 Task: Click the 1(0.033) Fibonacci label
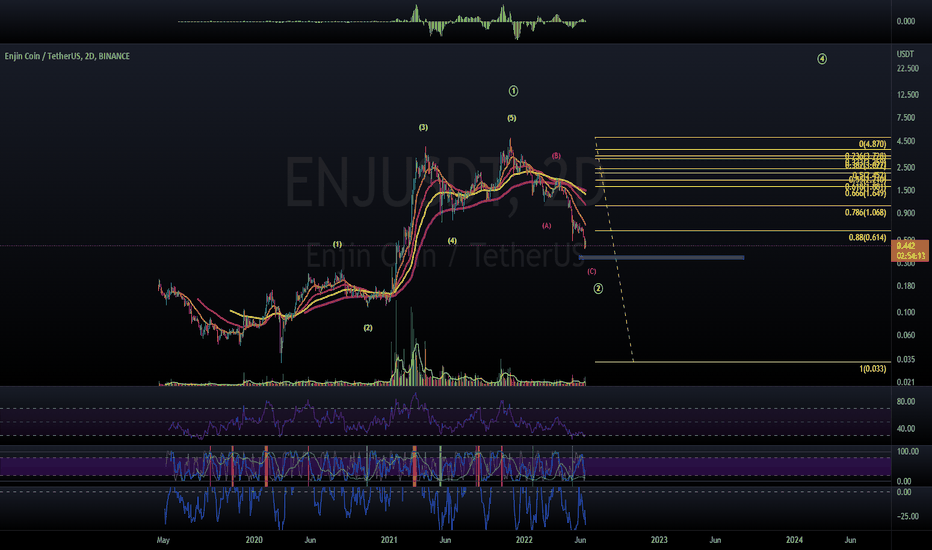point(873,369)
